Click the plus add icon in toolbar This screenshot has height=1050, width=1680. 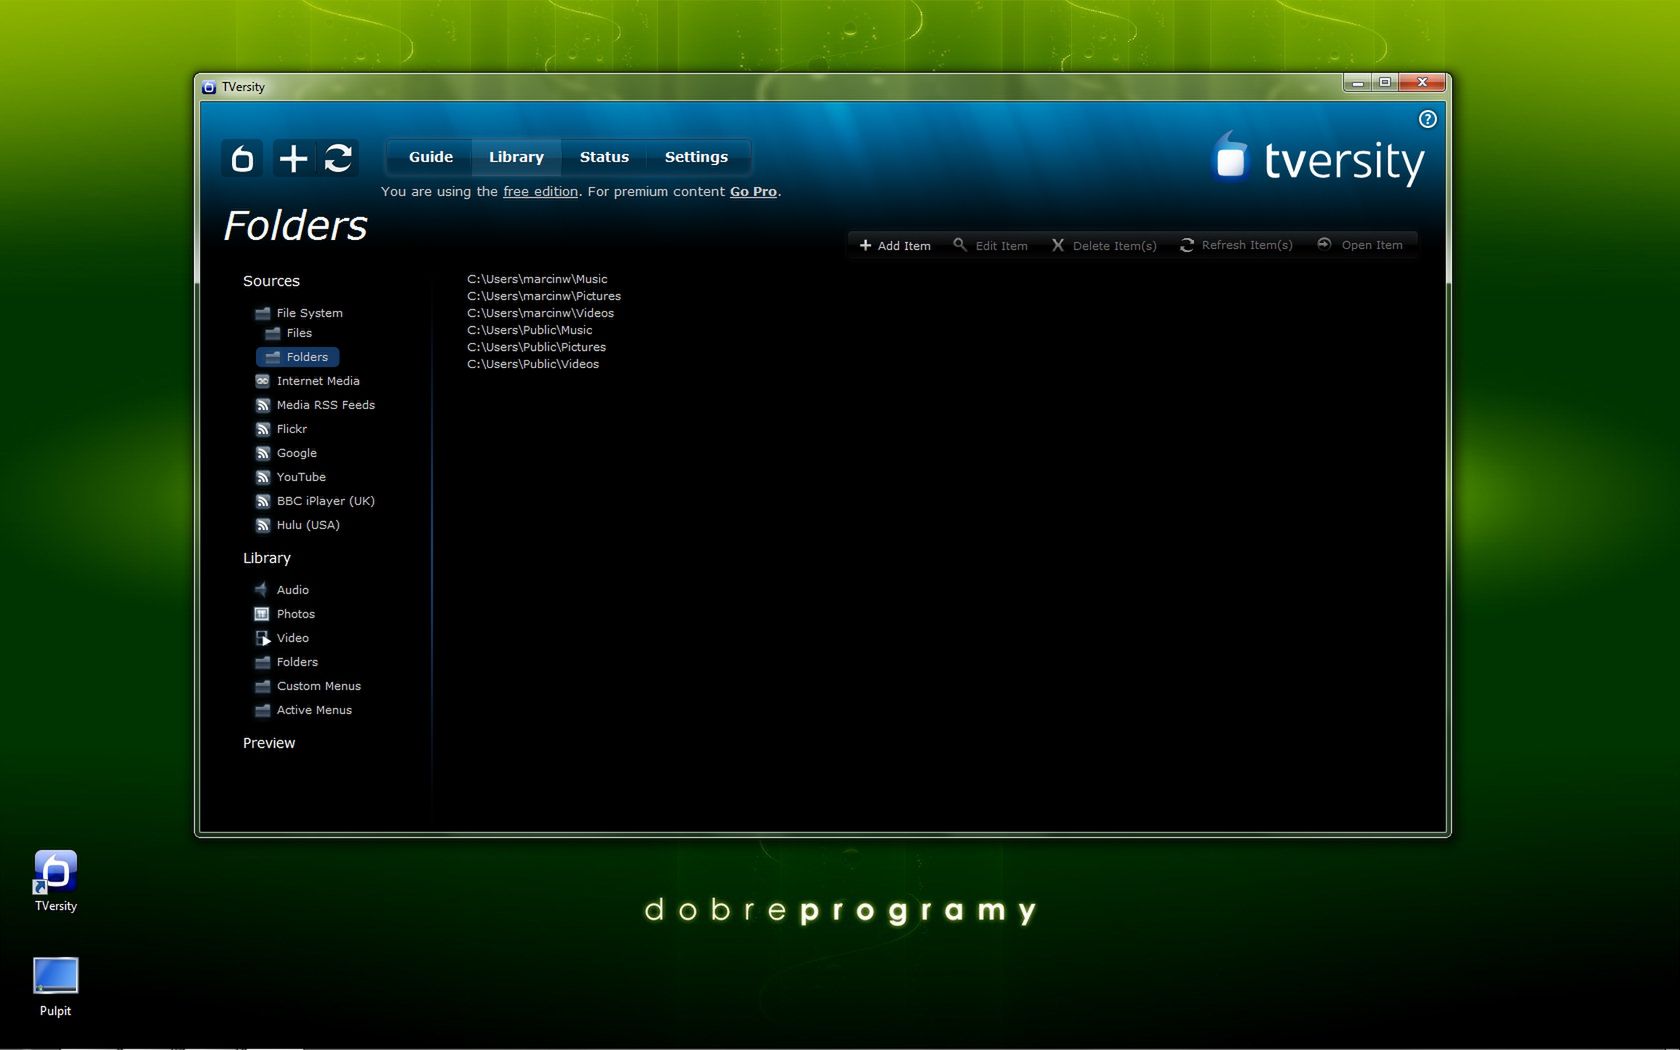tap(293, 158)
